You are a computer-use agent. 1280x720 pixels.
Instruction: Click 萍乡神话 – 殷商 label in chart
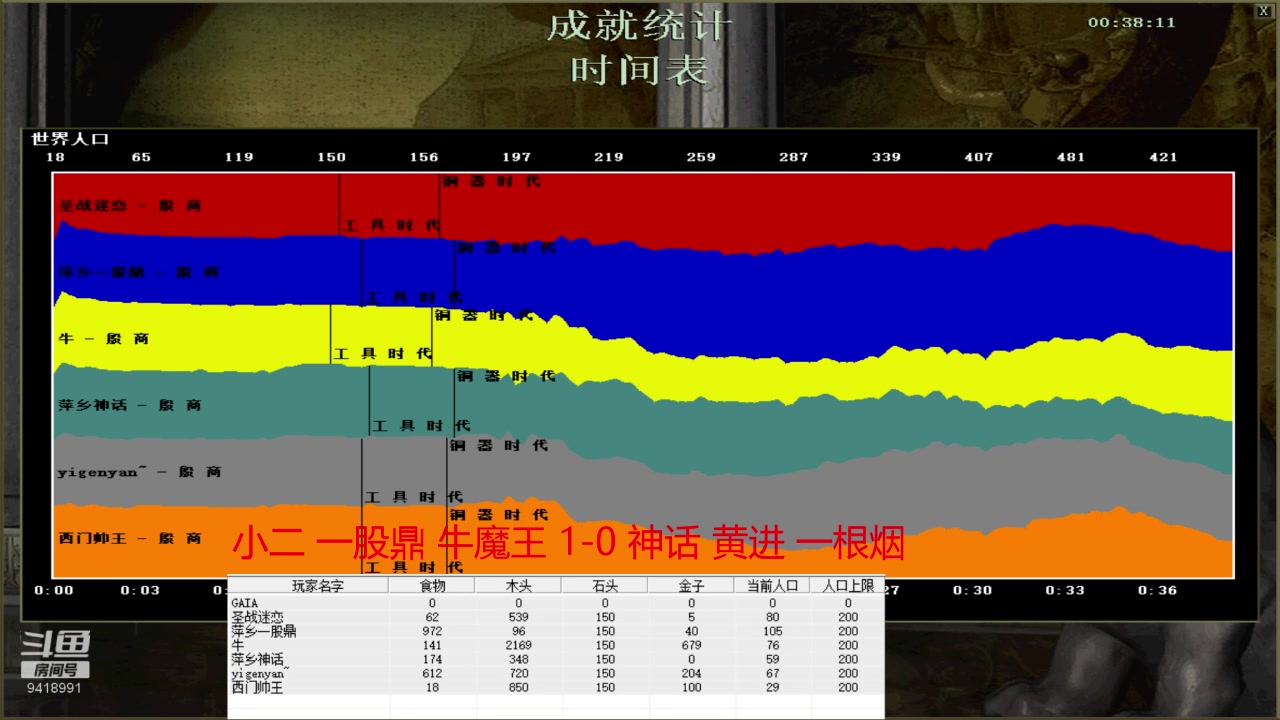tap(130, 405)
